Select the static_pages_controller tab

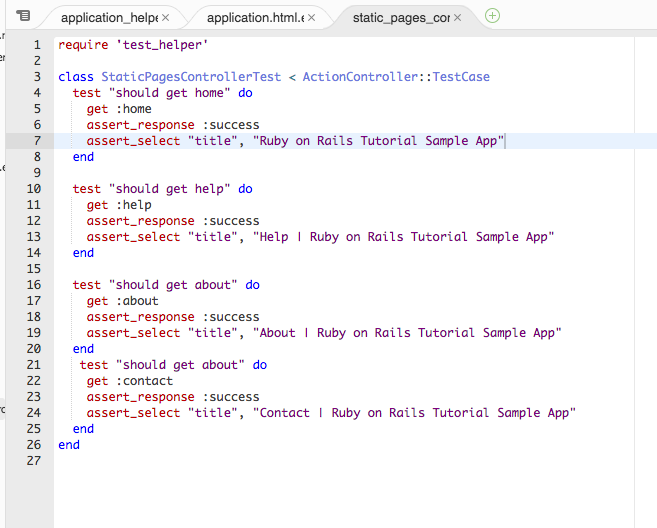point(401,18)
